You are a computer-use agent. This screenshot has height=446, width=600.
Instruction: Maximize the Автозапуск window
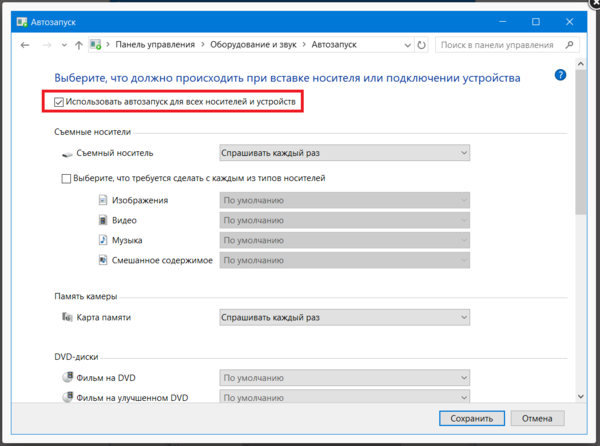click(x=536, y=22)
